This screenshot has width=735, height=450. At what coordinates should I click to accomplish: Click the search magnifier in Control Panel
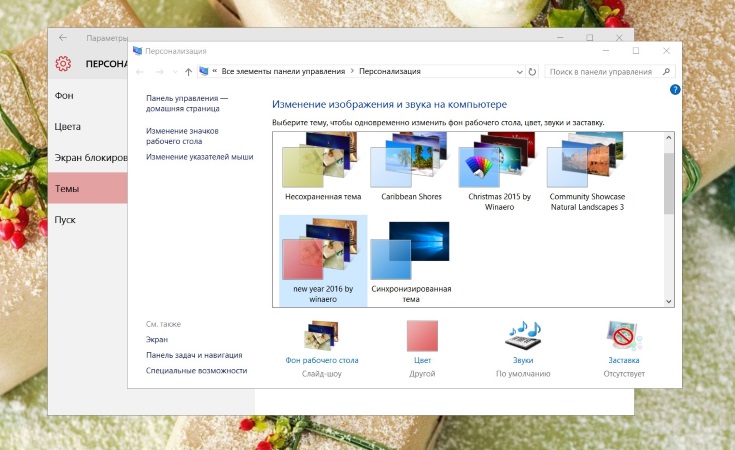(x=666, y=71)
